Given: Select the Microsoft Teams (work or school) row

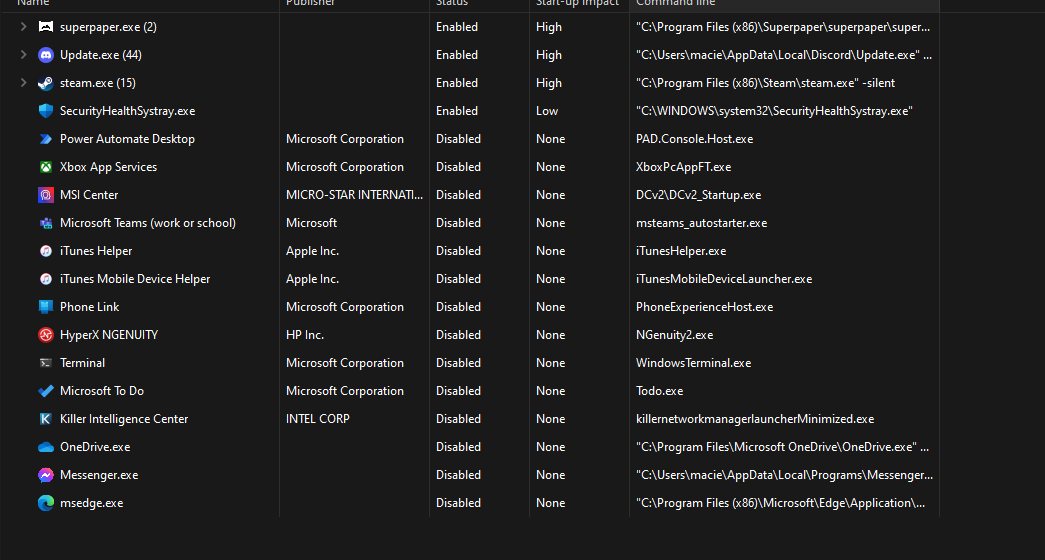Looking at the screenshot, I should click(147, 223).
